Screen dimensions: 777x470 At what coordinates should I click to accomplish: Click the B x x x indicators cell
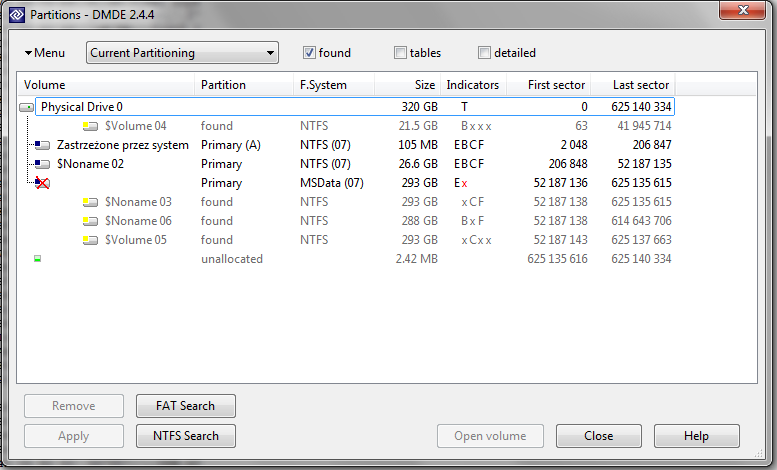pos(476,126)
